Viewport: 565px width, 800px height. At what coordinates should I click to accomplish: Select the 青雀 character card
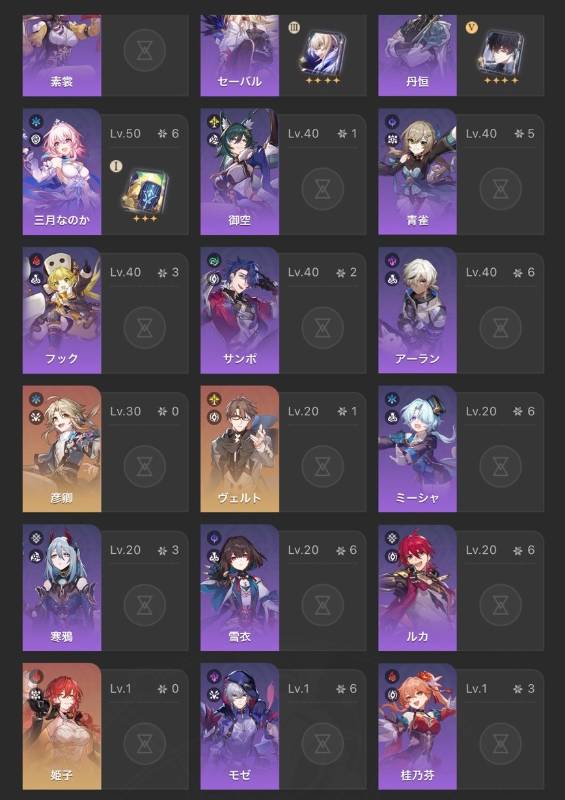[417, 171]
